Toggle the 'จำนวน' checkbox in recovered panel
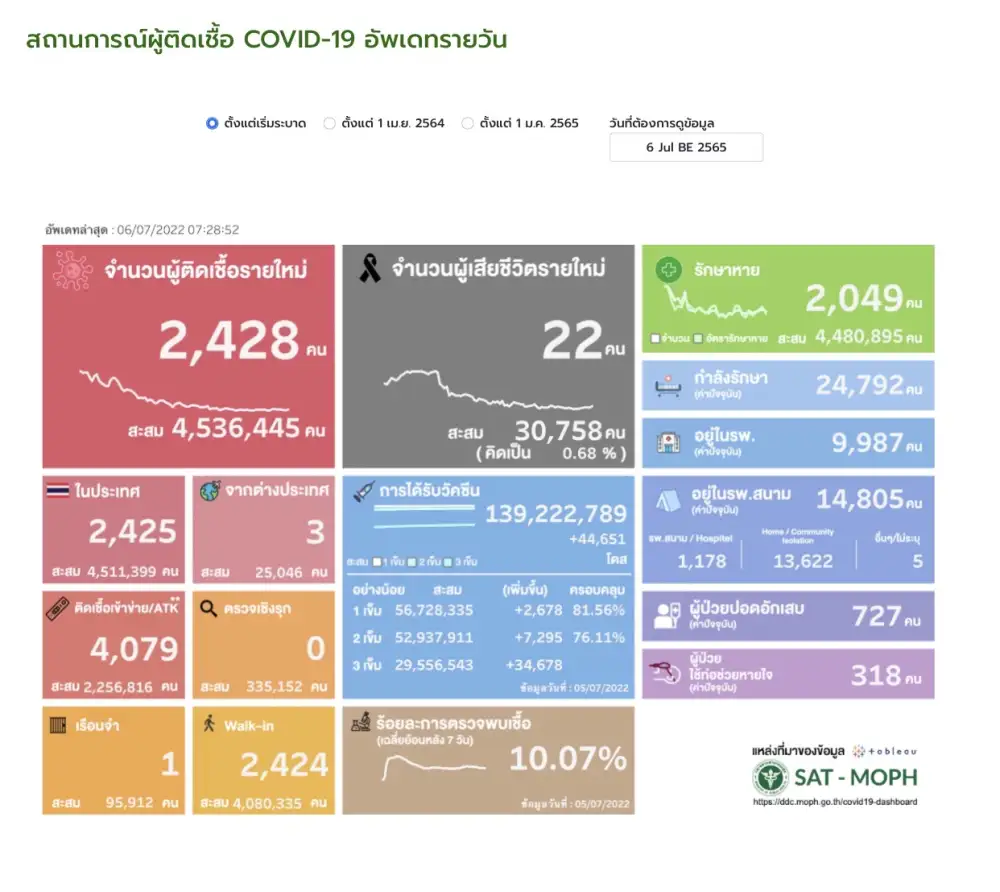This screenshot has width=1000, height=892. tap(655, 339)
